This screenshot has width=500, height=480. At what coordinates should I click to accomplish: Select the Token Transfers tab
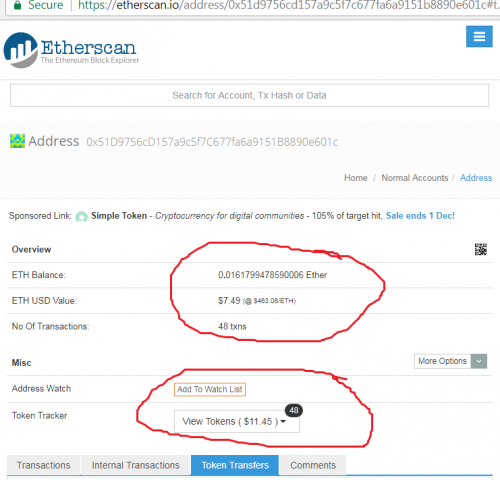pyautogui.click(x=235, y=465)
